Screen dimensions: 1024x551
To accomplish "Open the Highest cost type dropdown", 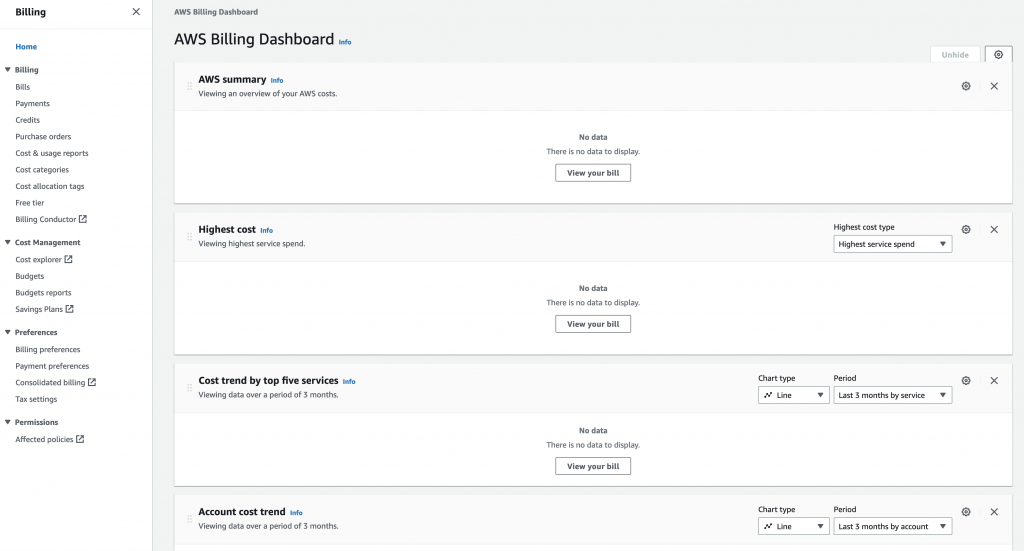I will coord(892,244).
